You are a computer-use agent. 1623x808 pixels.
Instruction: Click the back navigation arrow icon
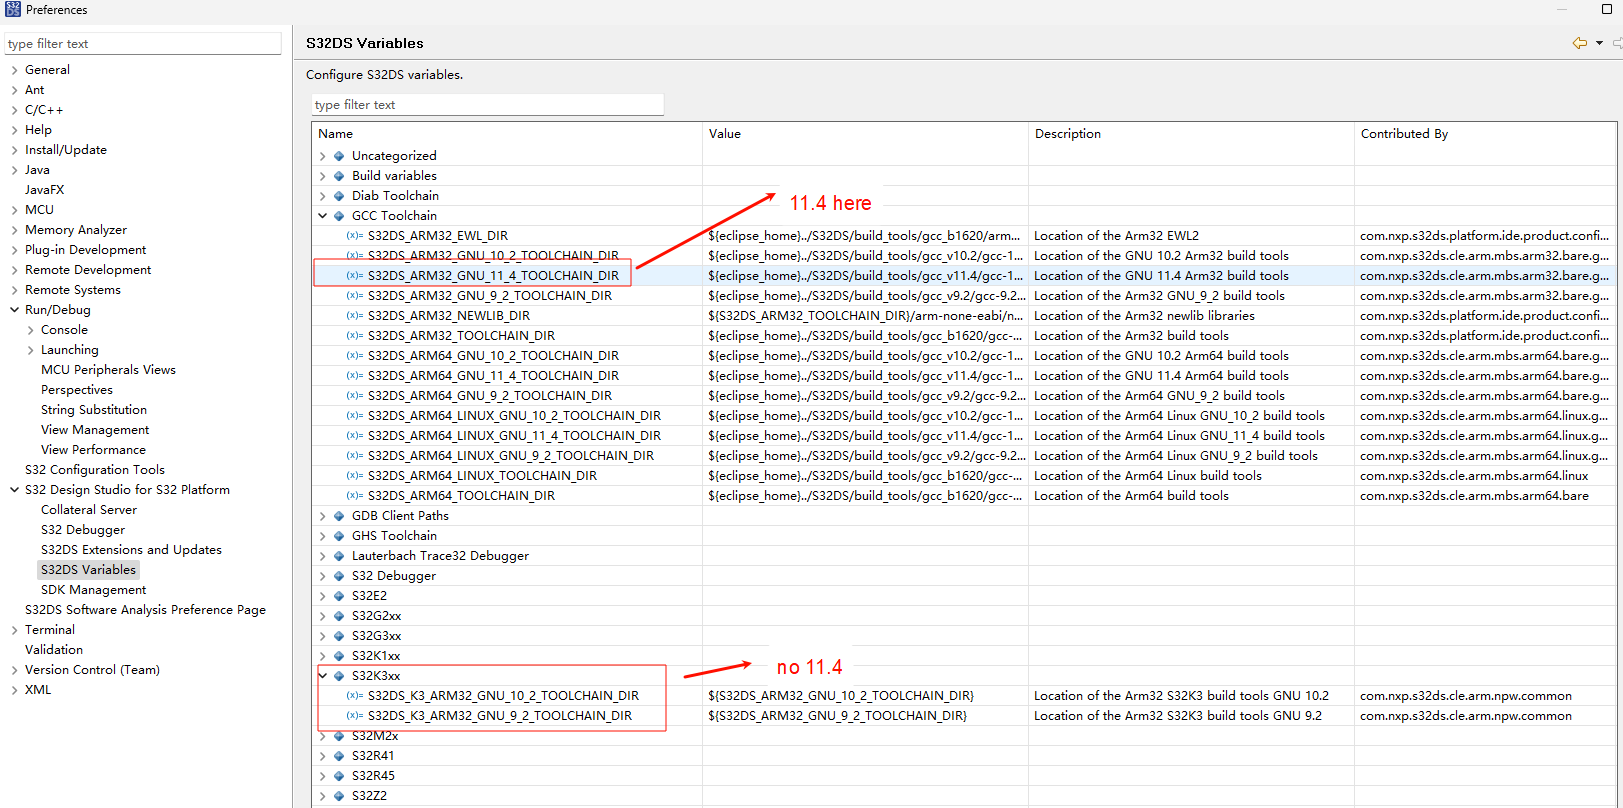tap(1580, 43)
